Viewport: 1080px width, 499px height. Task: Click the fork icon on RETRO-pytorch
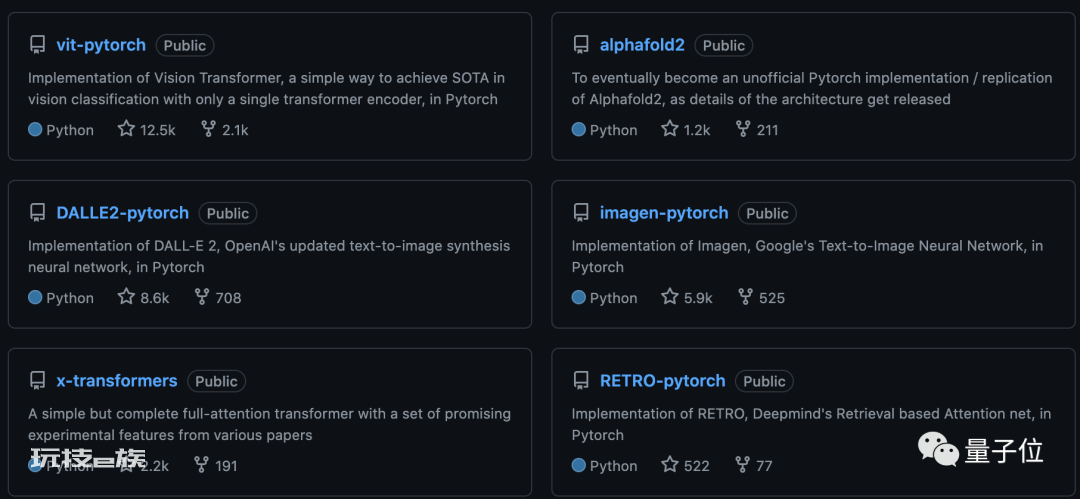[x=741, y=465]
